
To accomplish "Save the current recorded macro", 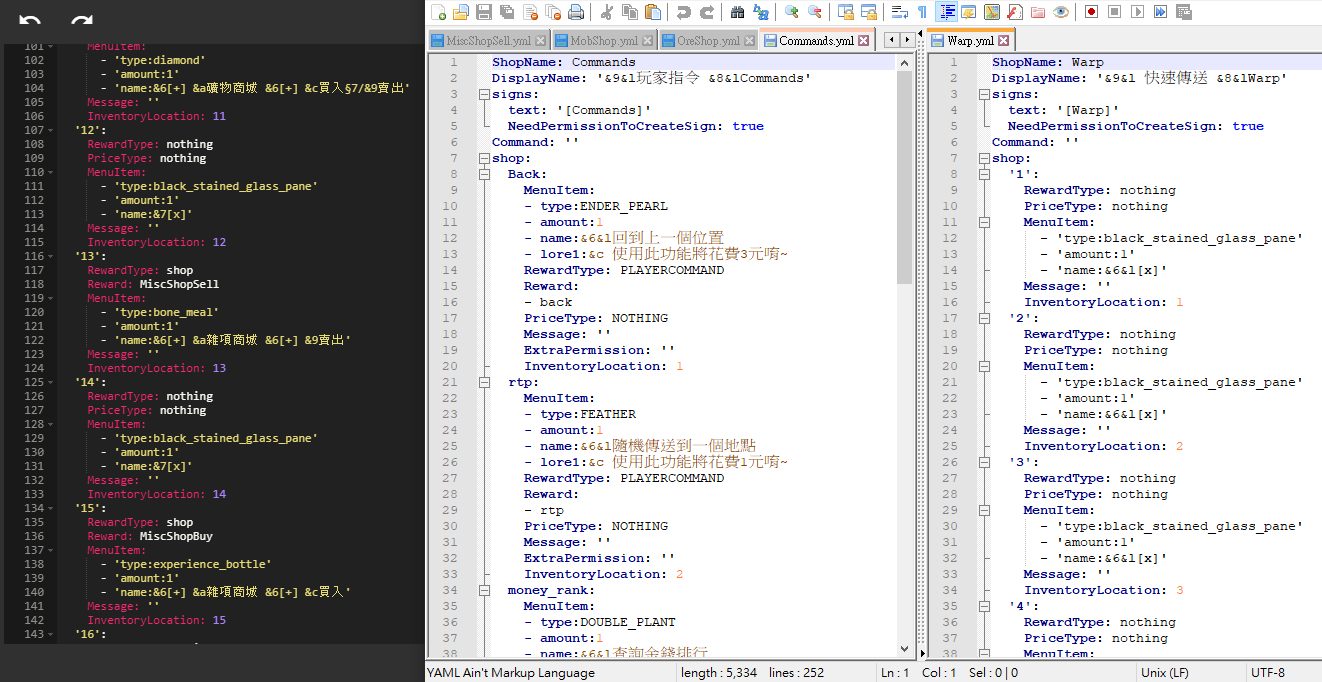I will point(1184,12).
